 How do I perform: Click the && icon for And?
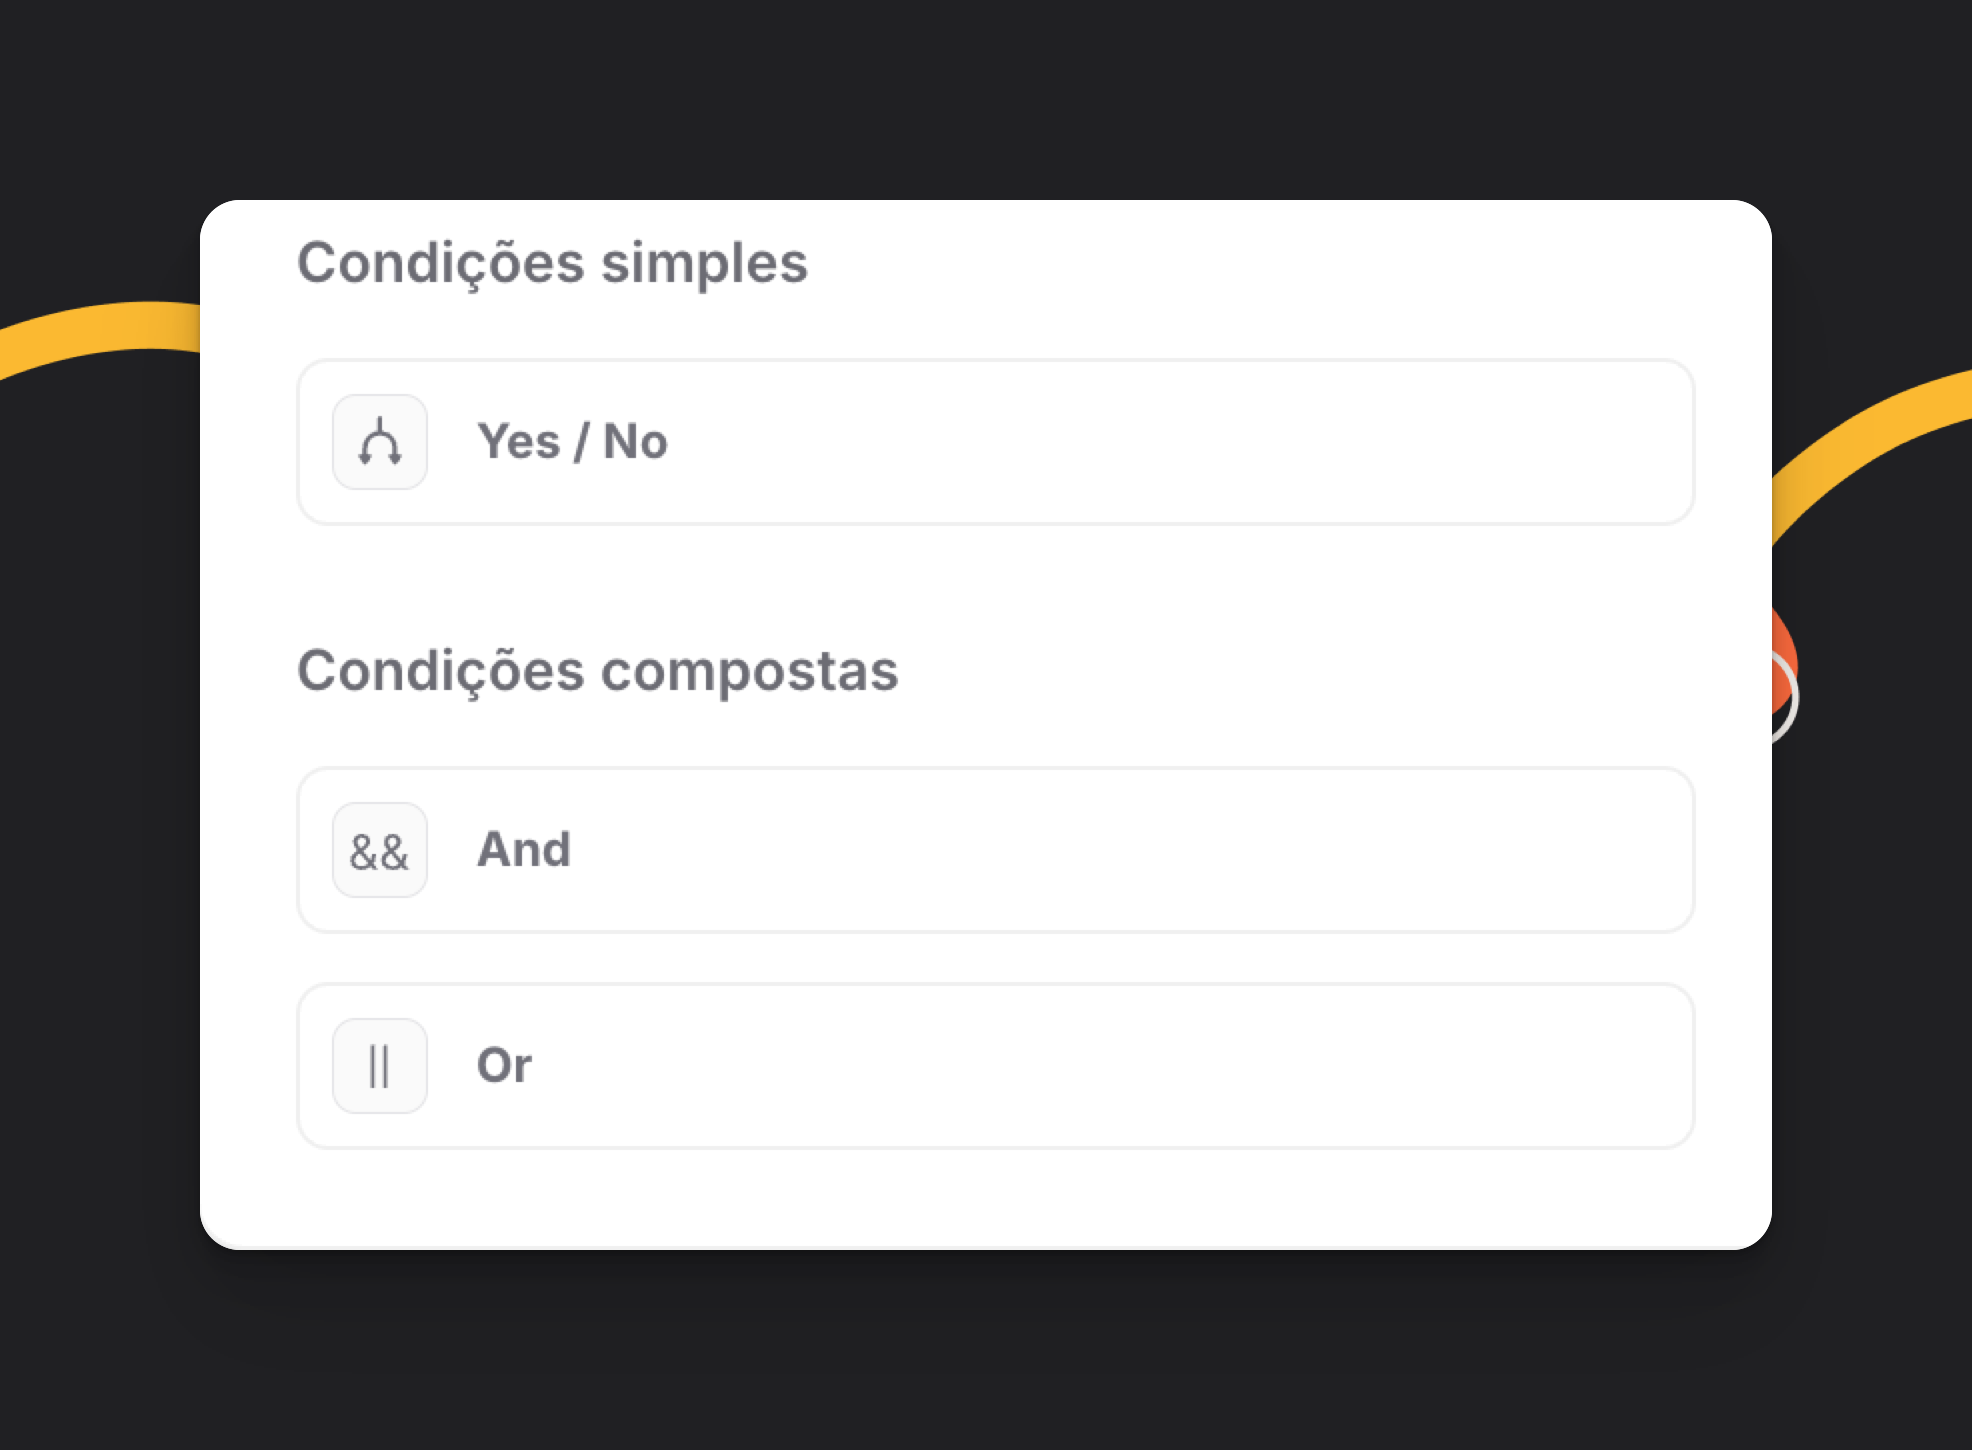point(380,850)
